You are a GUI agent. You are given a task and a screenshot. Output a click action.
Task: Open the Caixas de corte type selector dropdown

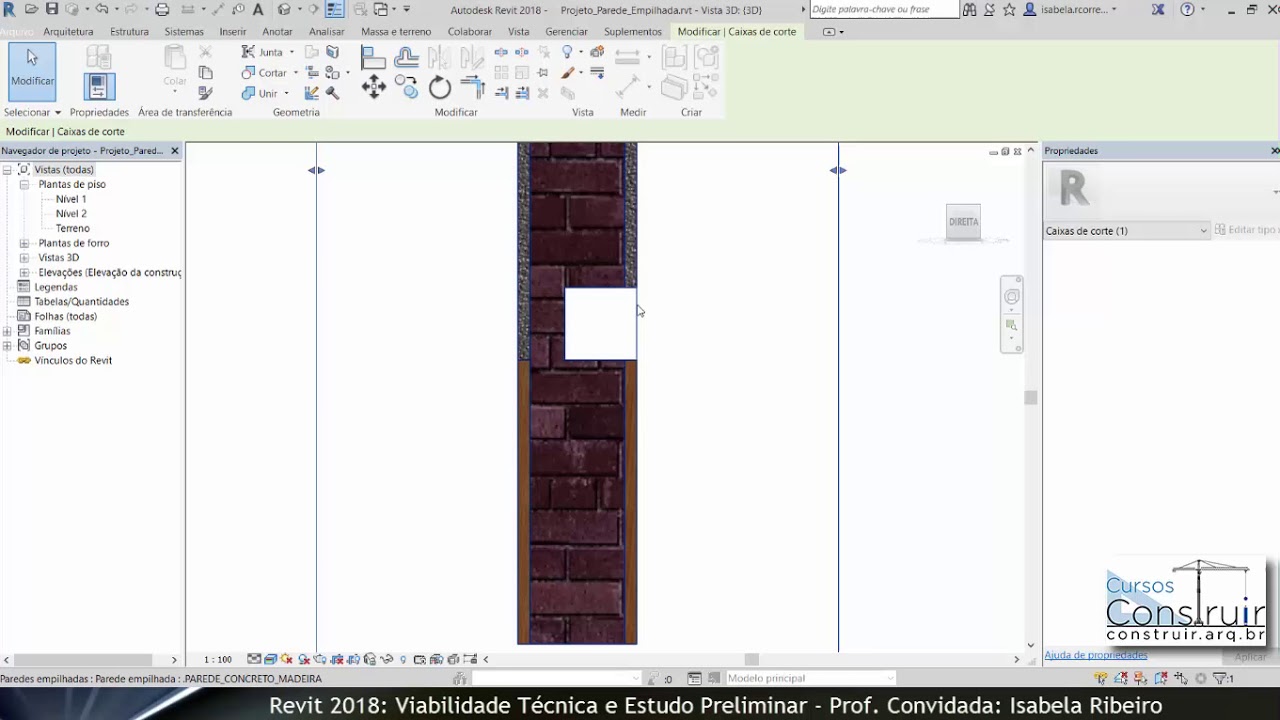pyautogui.click(x=1126, y=231)
